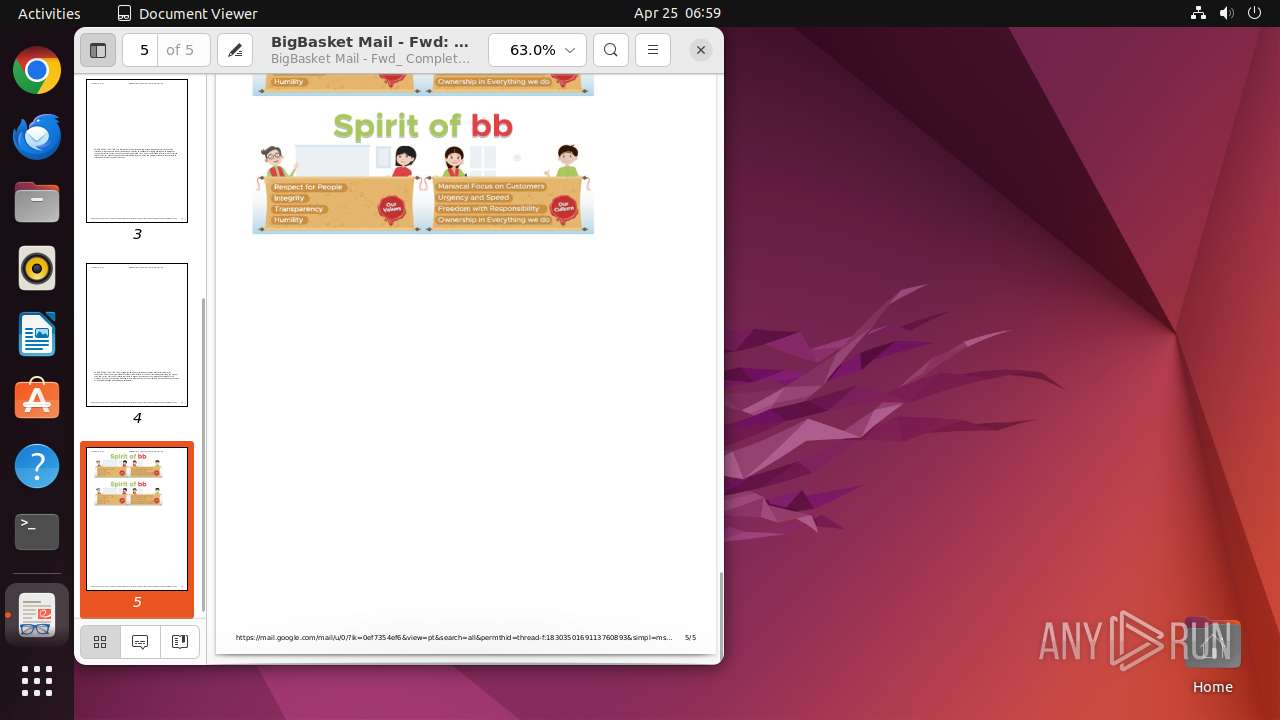This screenshot has width=1280, height=720.
Task: Select page 5 thumbnail
Action: click(137, 519)
